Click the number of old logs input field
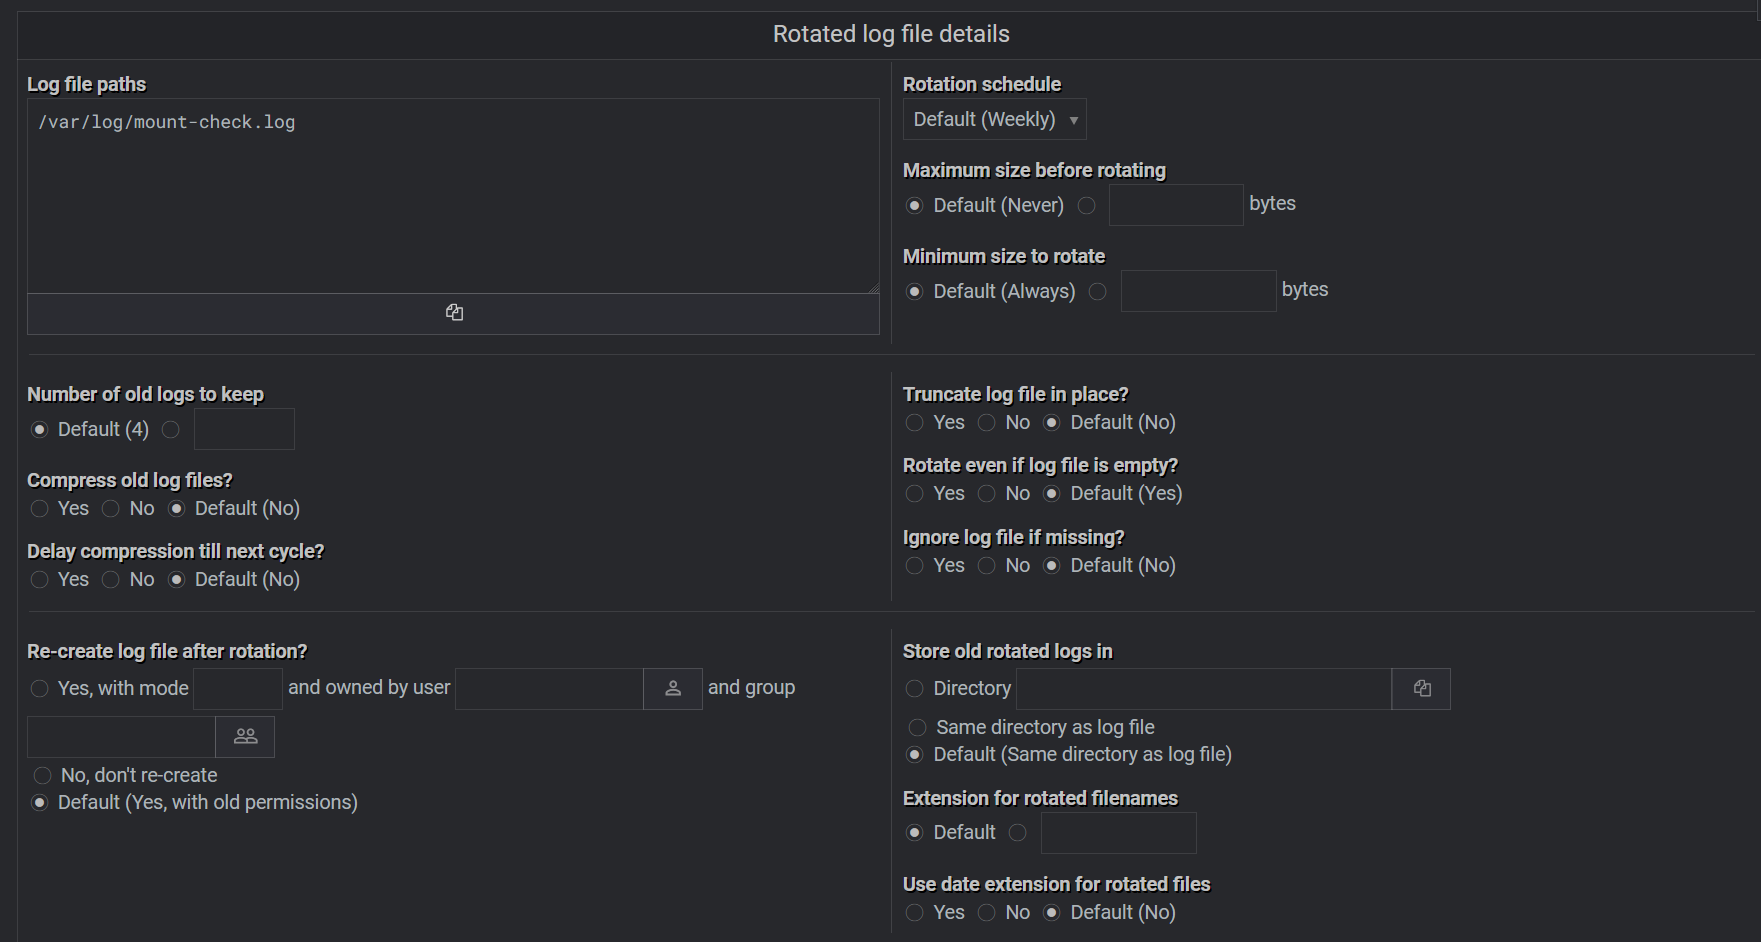The image size is (1761, 942). 244,429
